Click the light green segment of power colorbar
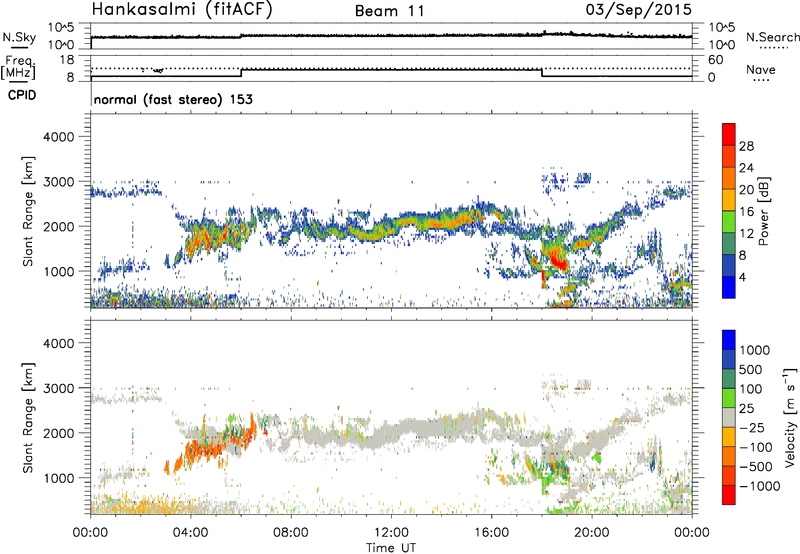This screenshot has width=800, height=554. tap(729, 222)
